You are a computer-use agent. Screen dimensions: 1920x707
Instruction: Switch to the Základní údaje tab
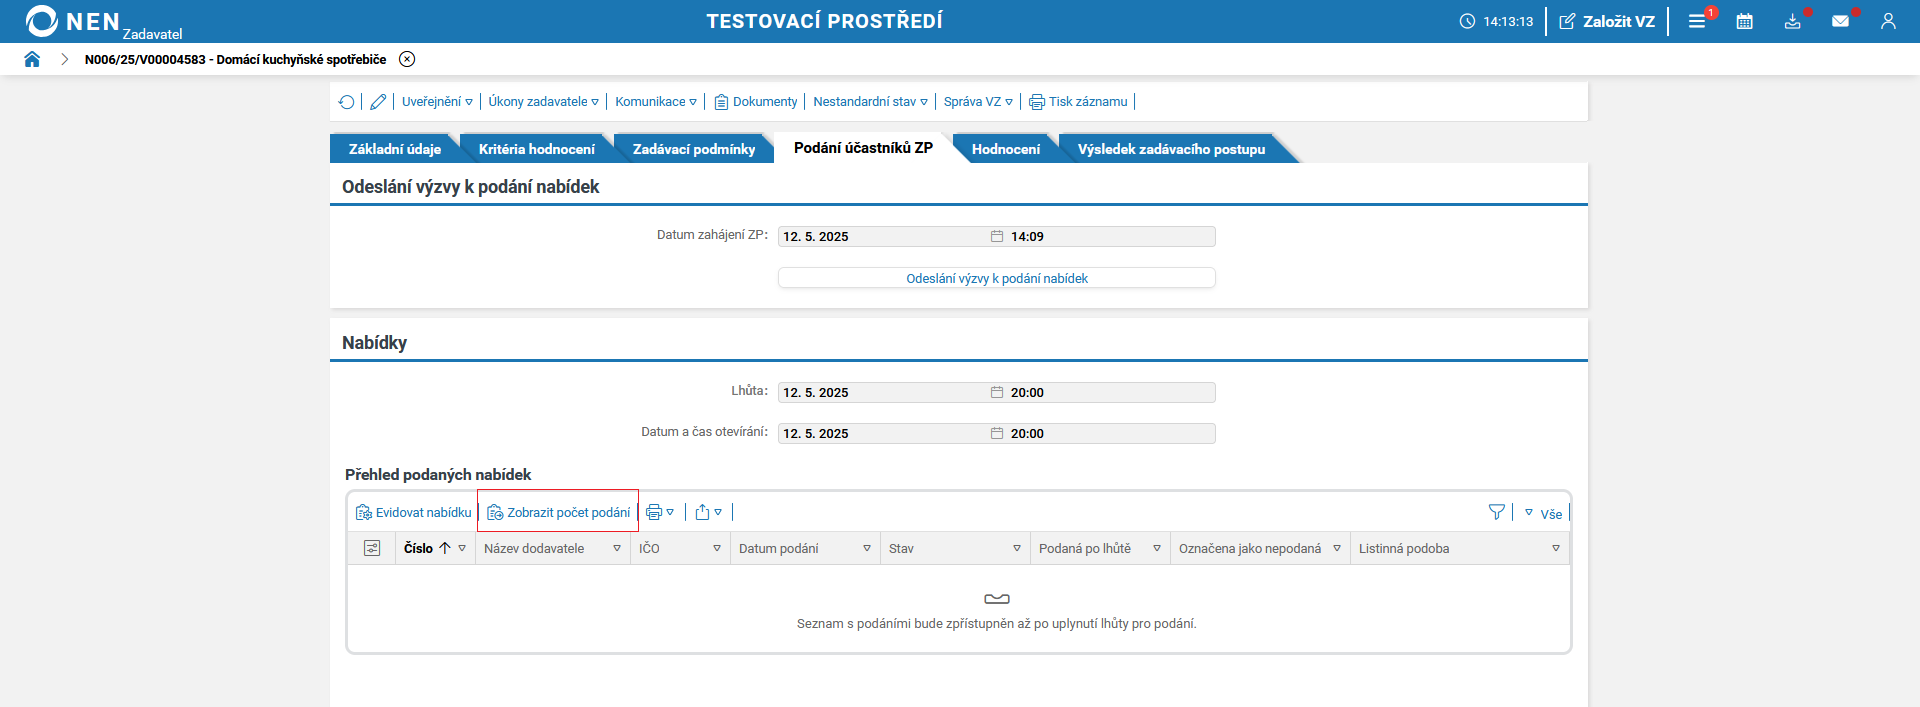click(394, 149)
